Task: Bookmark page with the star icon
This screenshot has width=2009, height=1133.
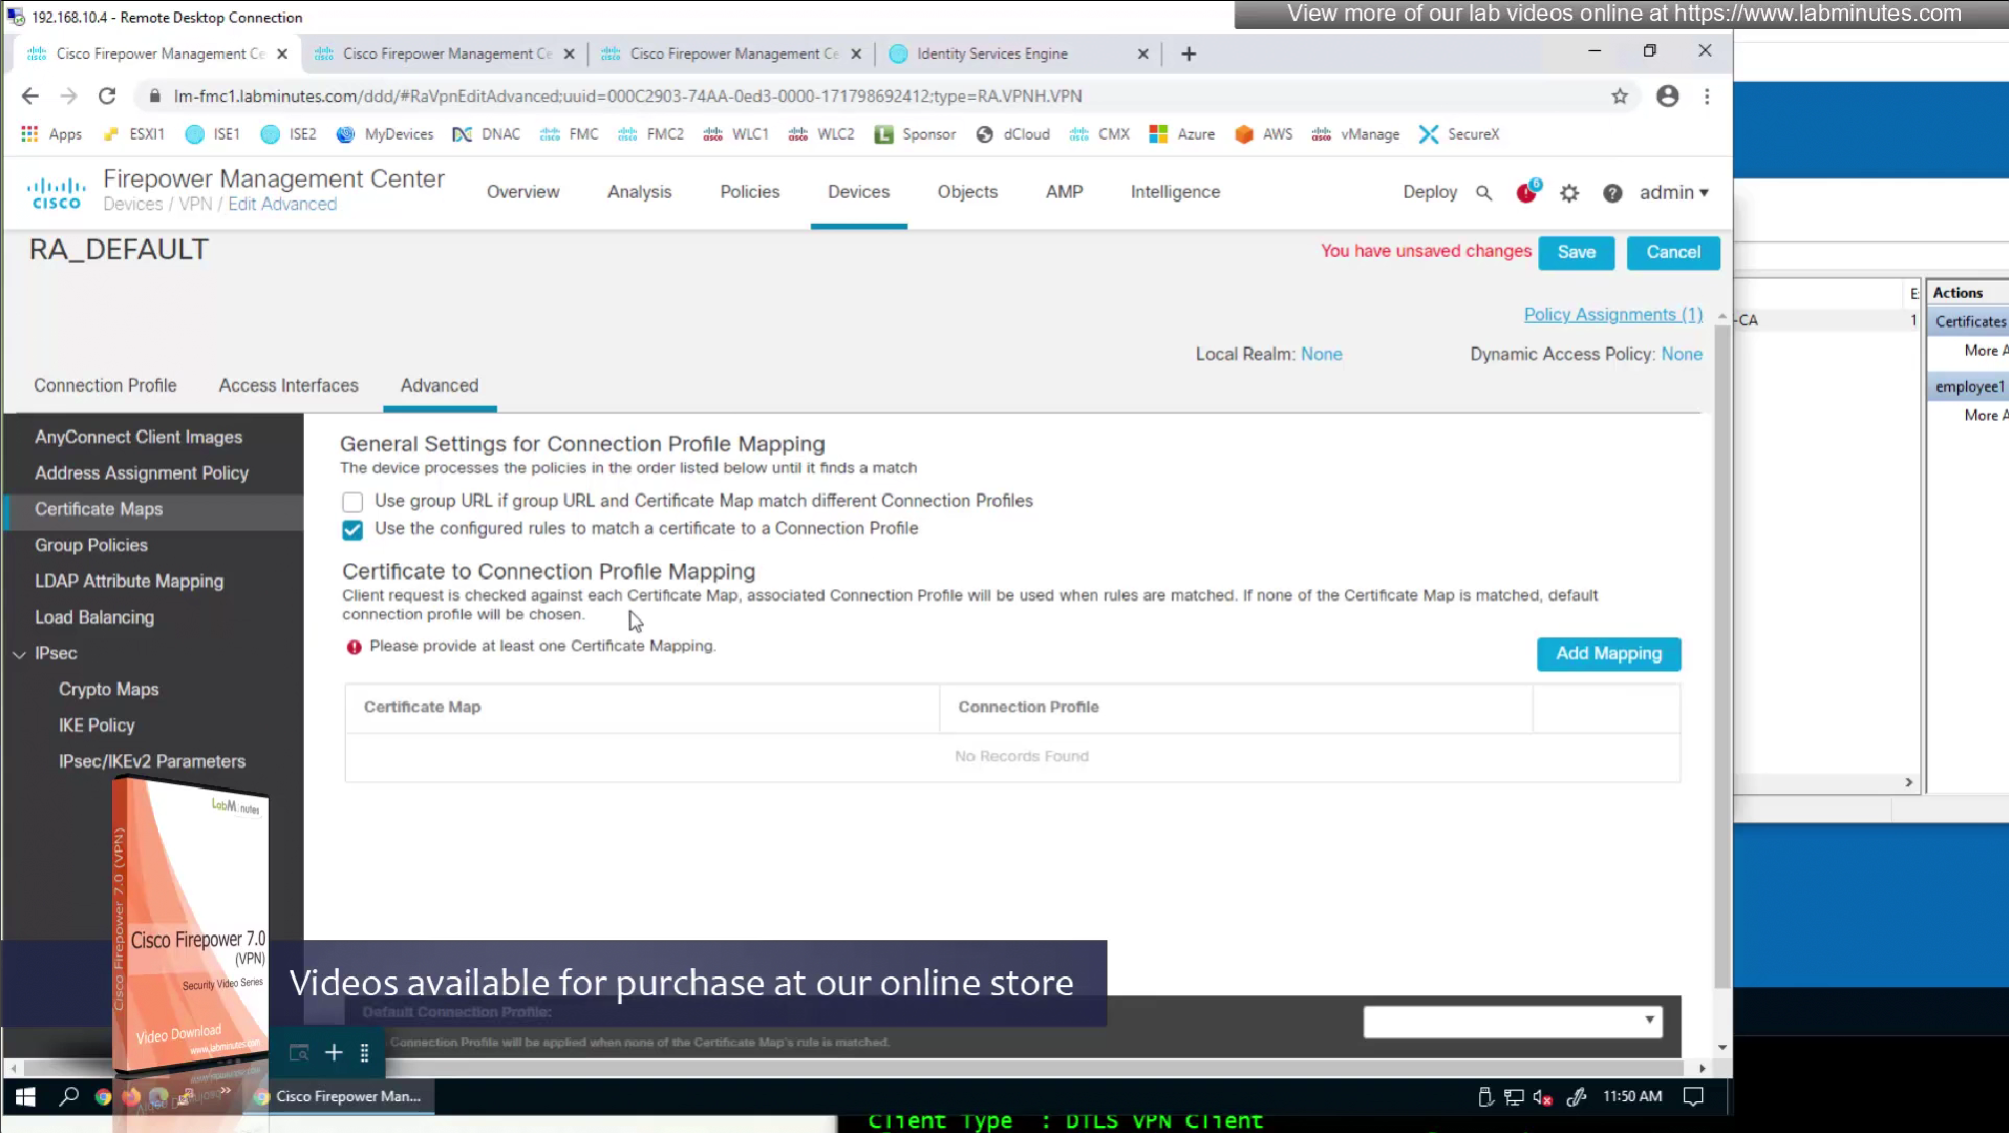Action: [1619, 96]
